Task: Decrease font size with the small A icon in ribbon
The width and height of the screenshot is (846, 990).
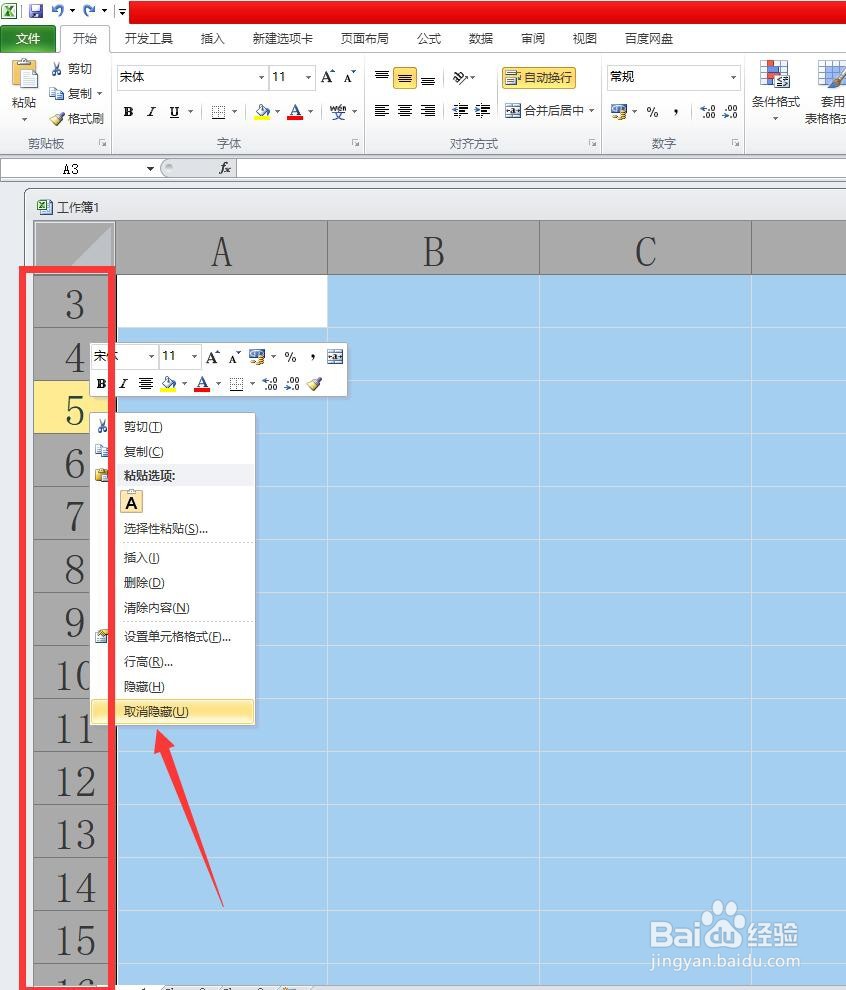Action: coord(349,77)
